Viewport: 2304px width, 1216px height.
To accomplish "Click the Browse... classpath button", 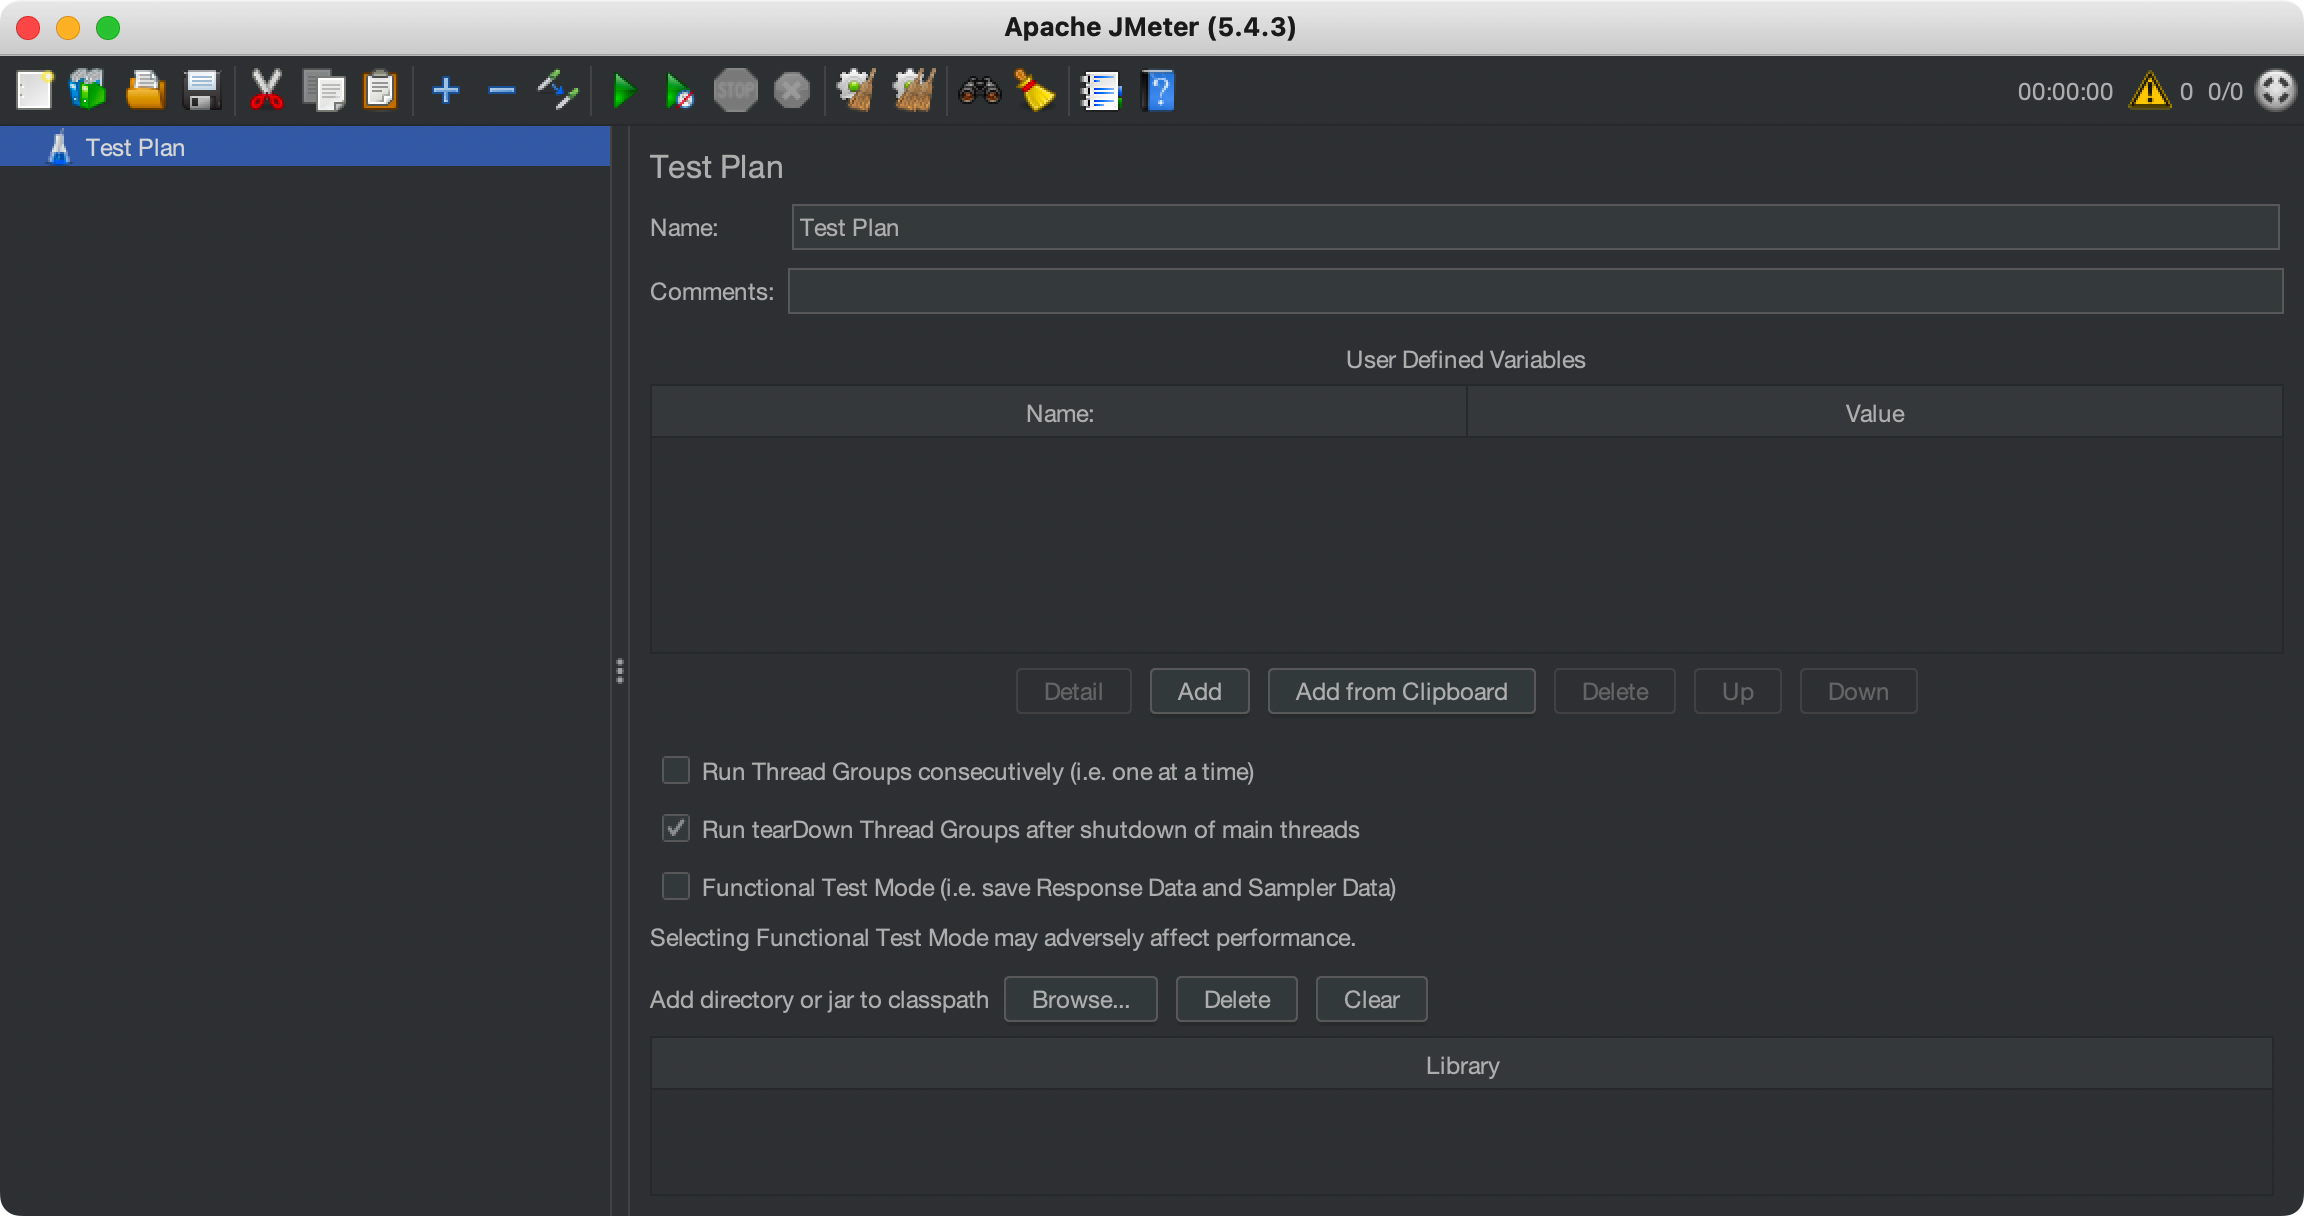I will (1080, 999).
